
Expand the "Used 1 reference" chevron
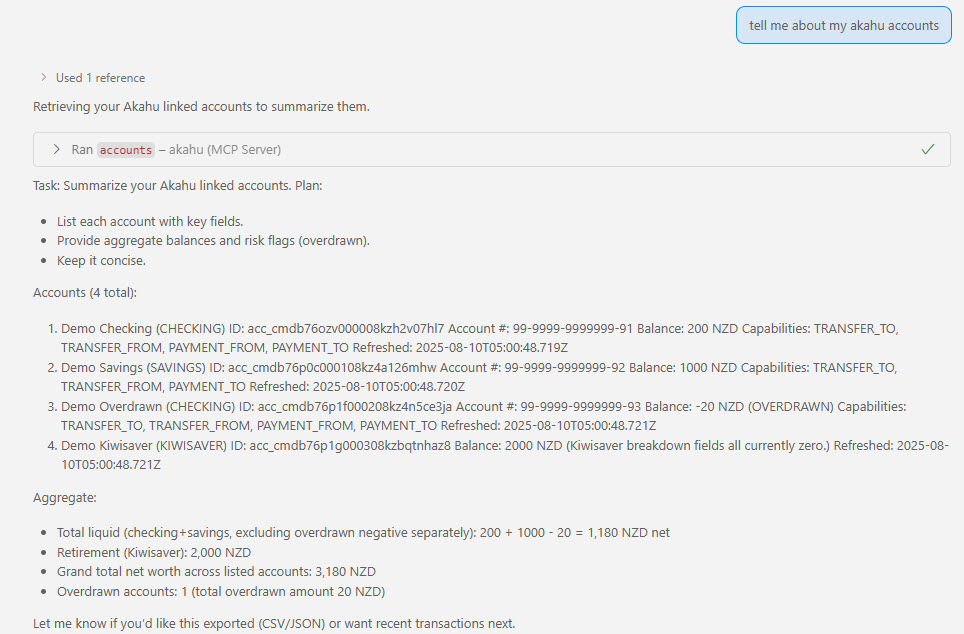coord(43,77)
